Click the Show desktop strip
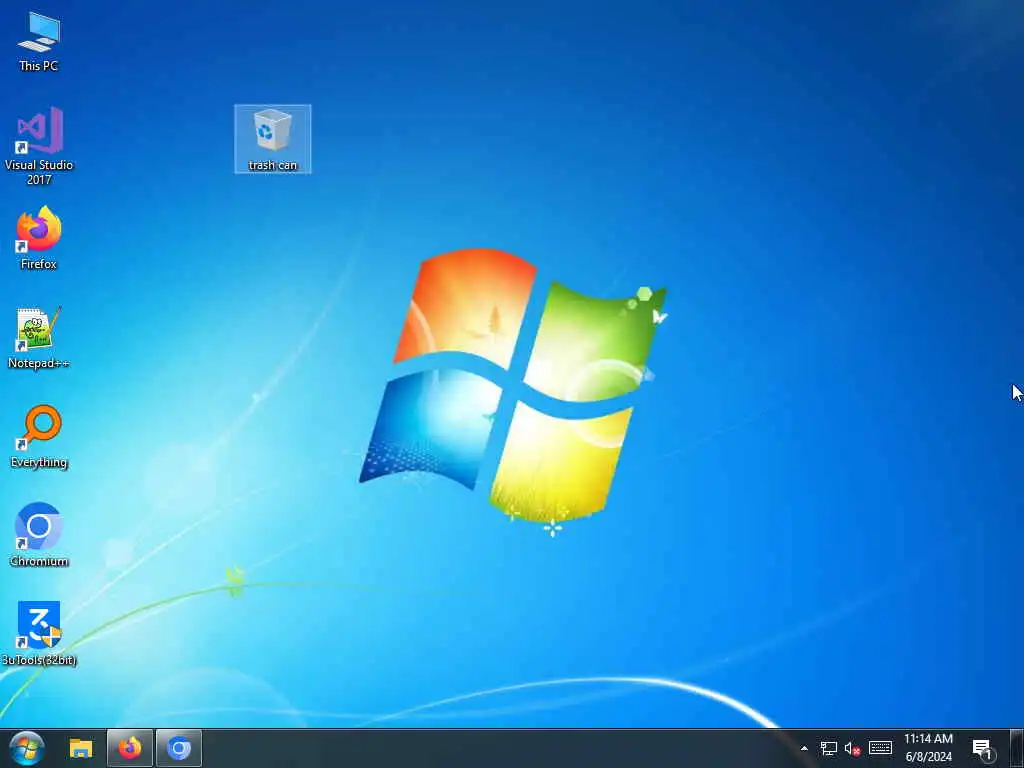1024x768 pixels. coord(1017,748)
